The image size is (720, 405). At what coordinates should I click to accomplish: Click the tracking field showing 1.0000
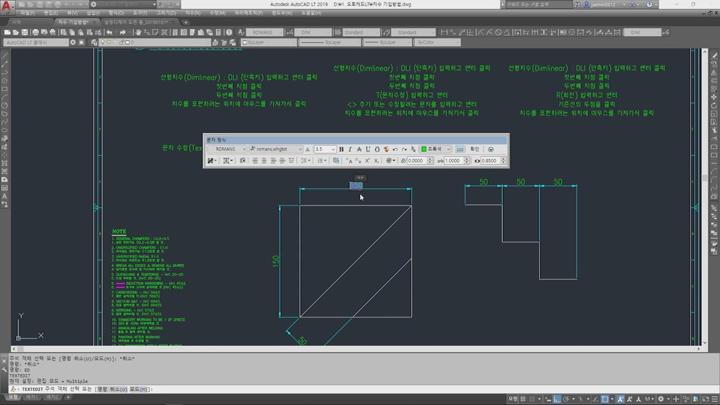454,161
